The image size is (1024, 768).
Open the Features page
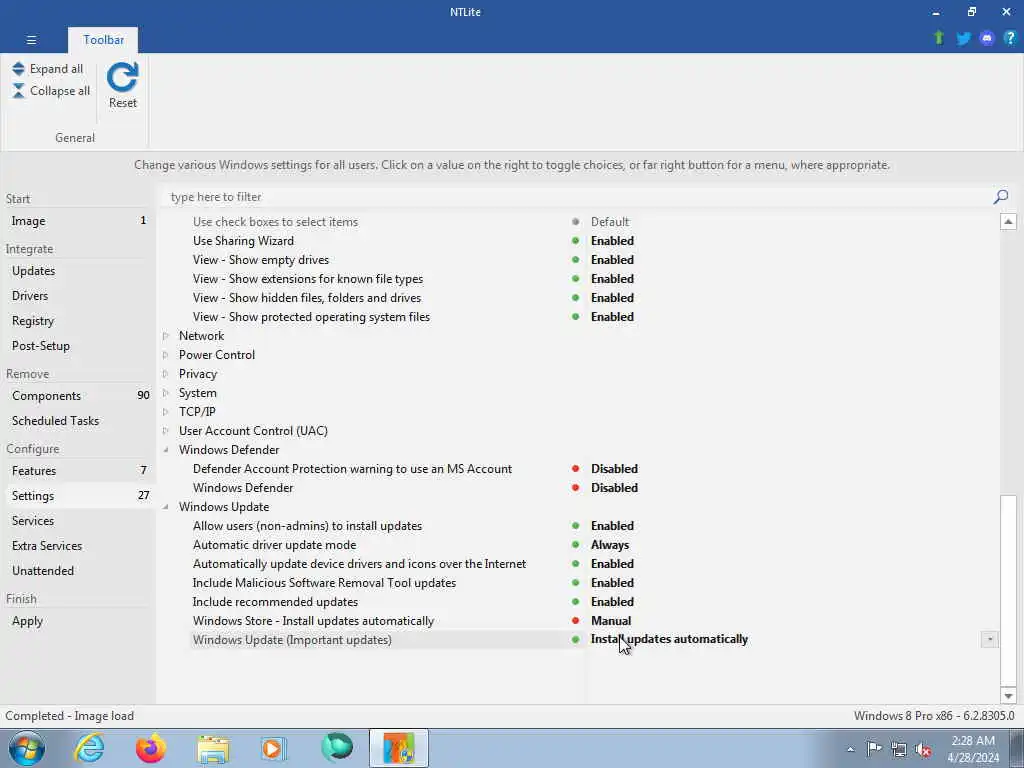pos(78,471)
